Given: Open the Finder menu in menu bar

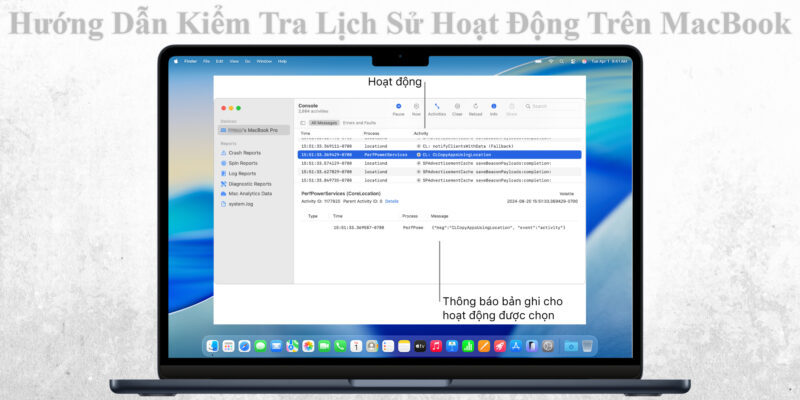Looking at the screenshot, I should 190,61.
